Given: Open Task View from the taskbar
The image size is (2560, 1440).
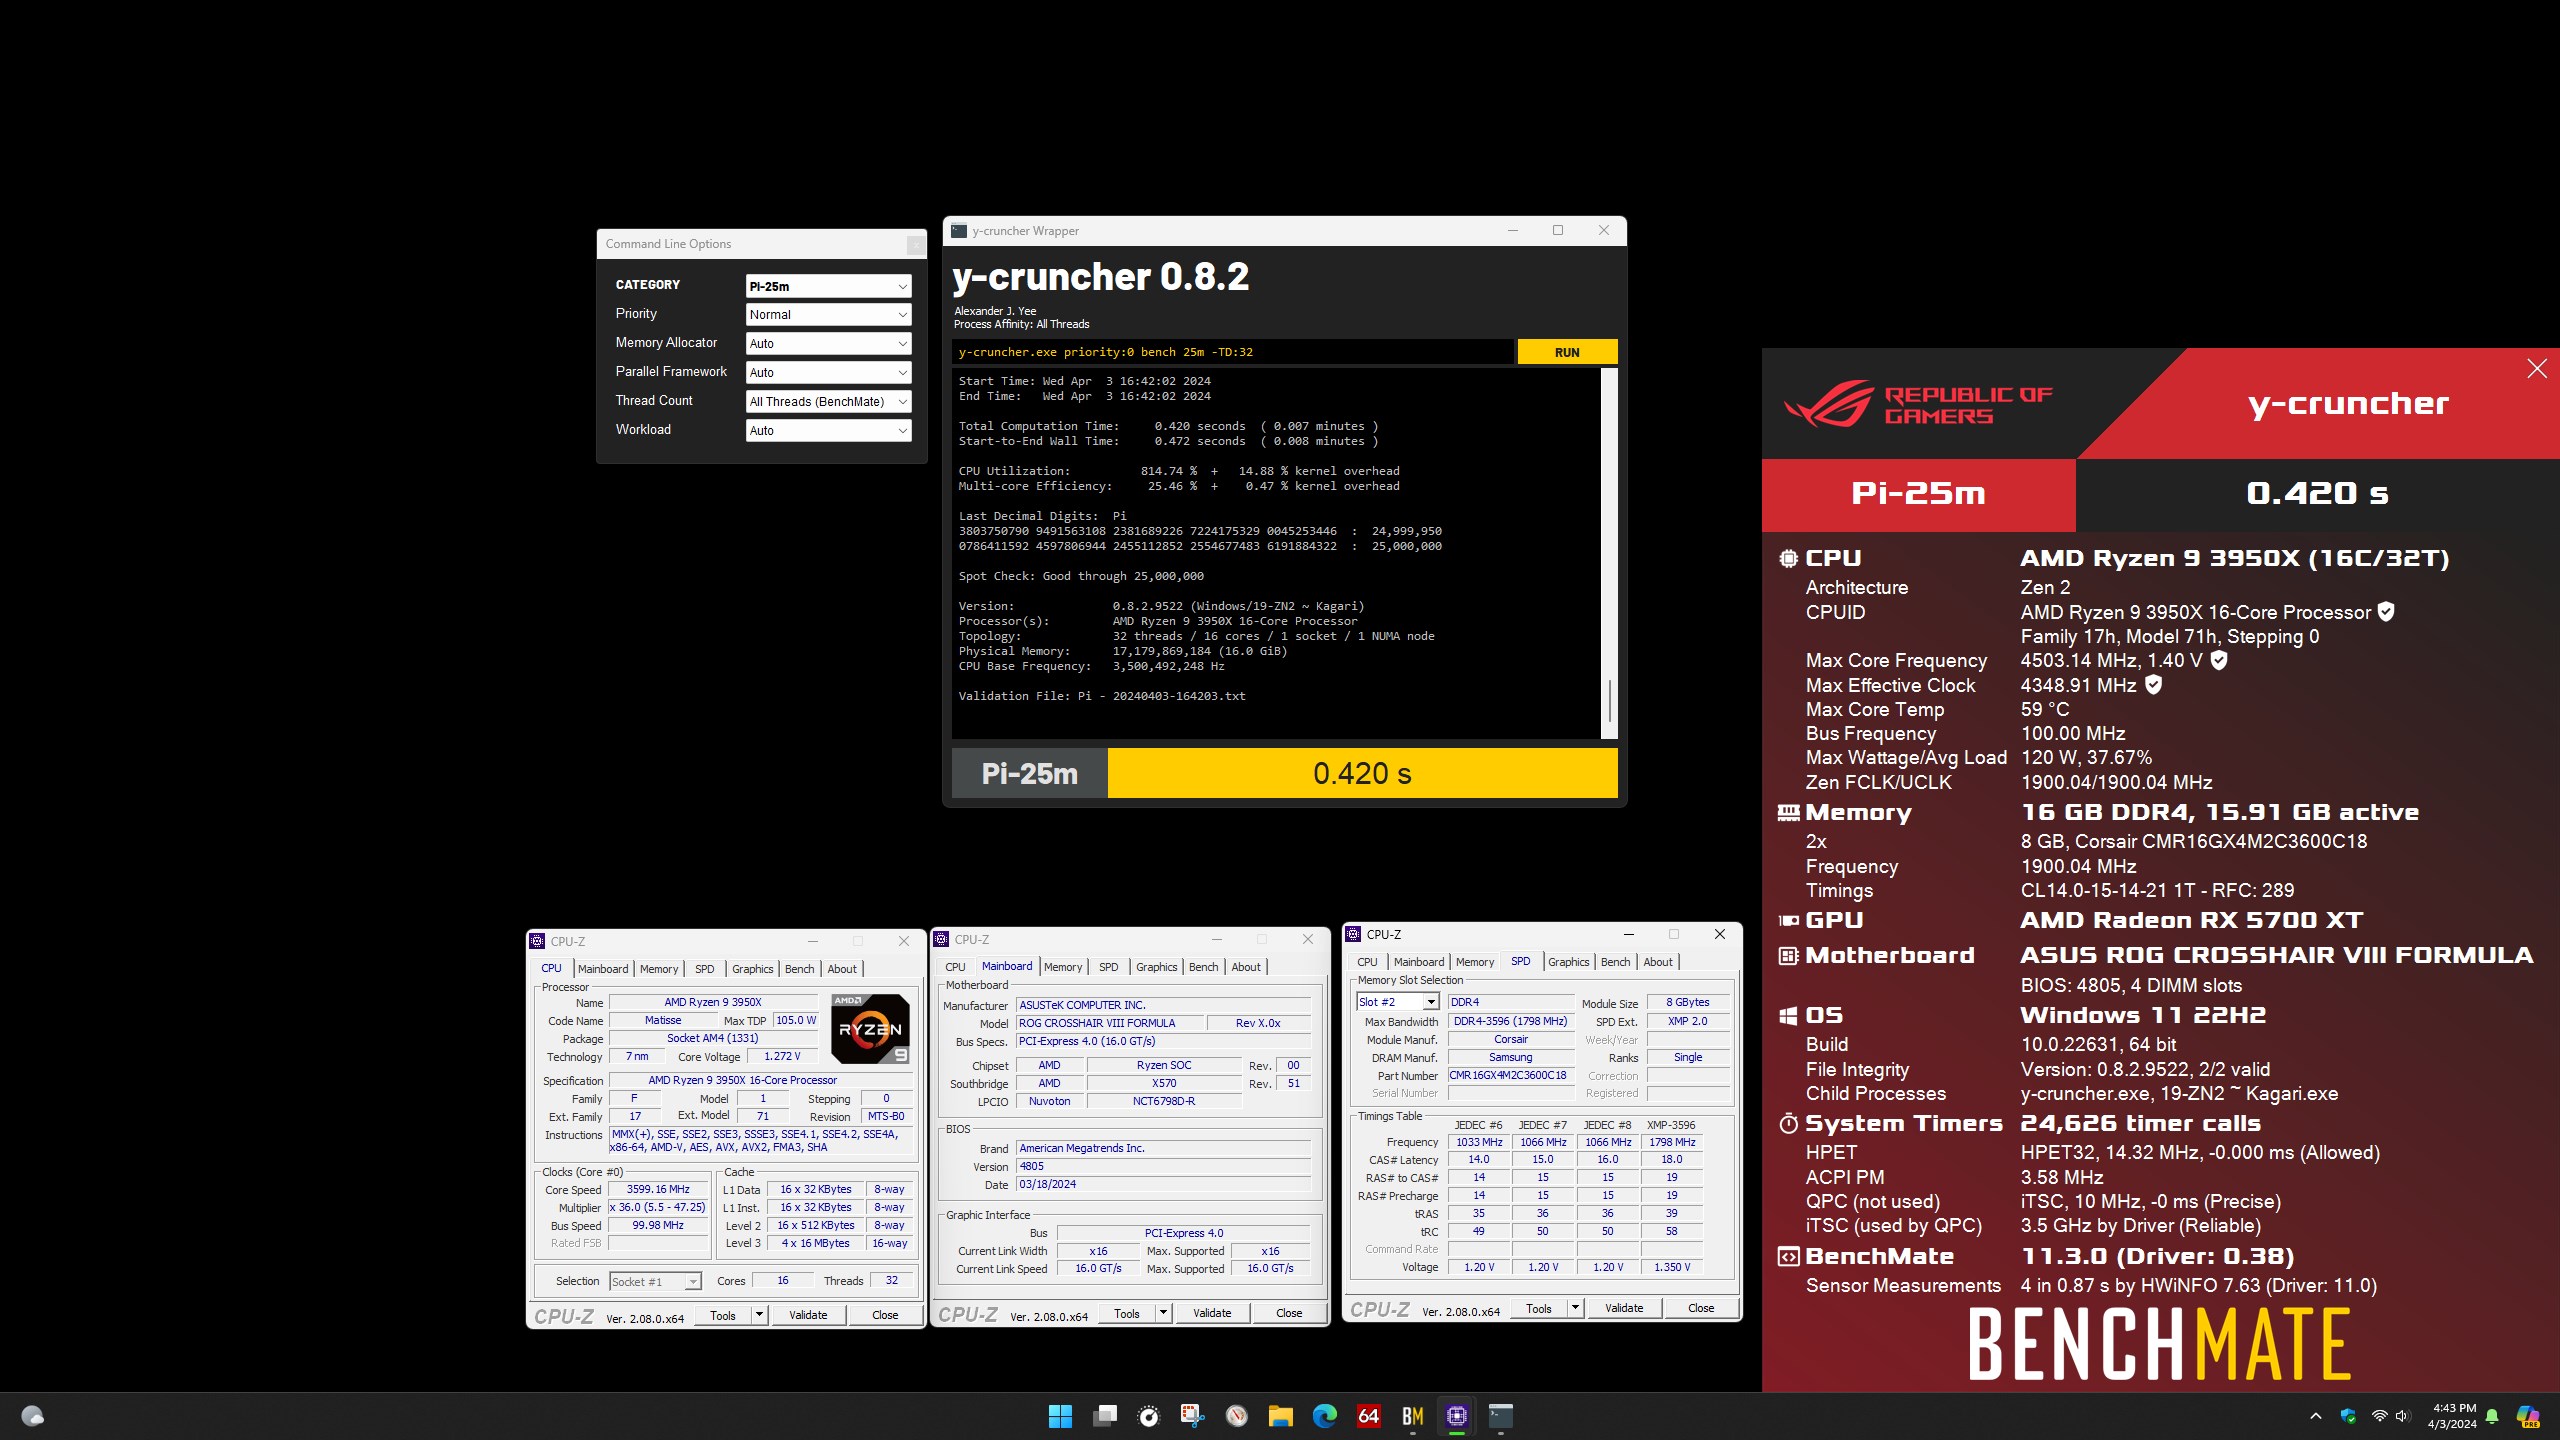Looking at the screenshot, I should coord(1104,1416).
